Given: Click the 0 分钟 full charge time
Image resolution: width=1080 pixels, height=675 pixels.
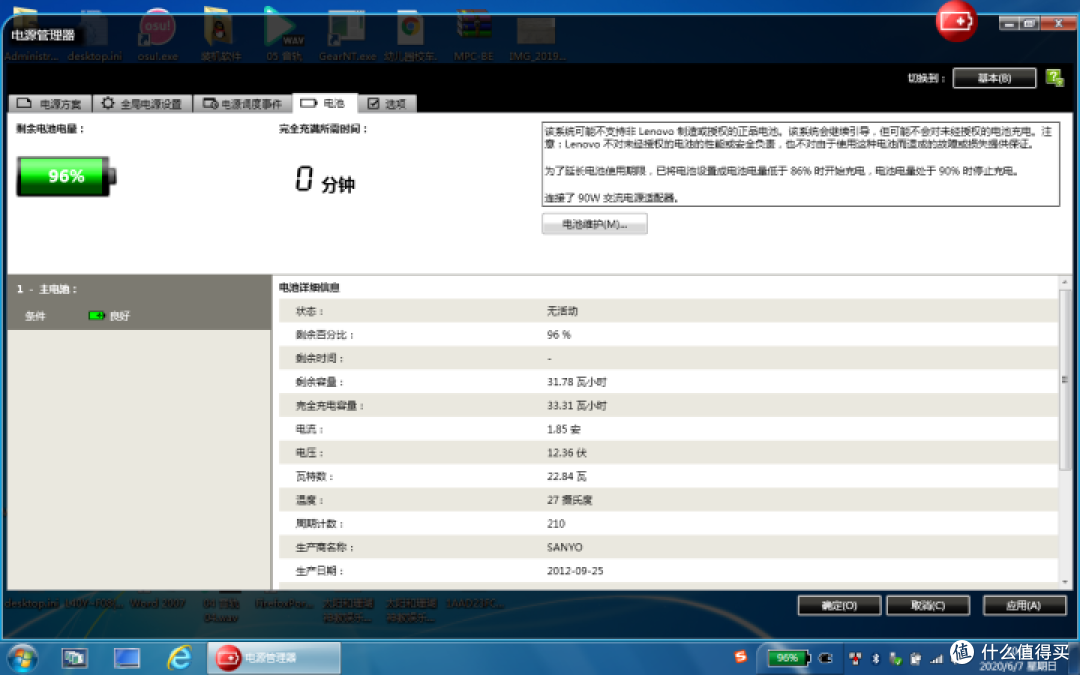Looking at the screenshot, I should tap(324, 179).
